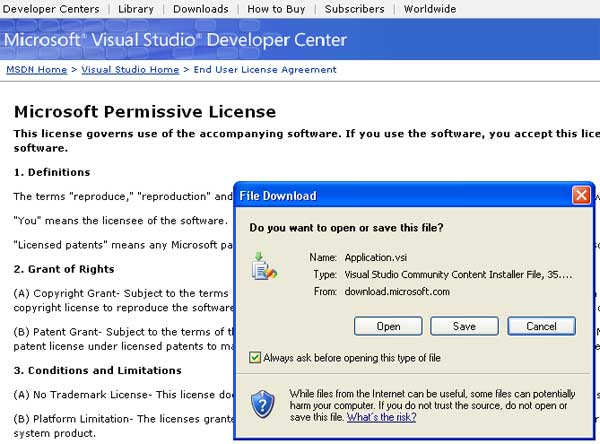Click the download.microsoft.com source text
This screenshot has width=600, height=444.
point(397,292)
